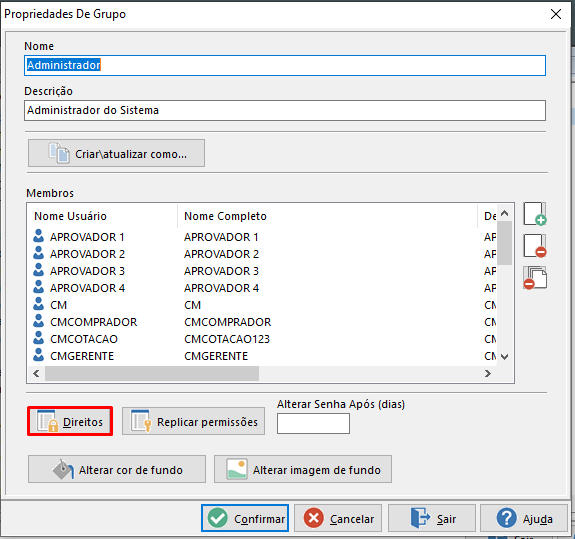Click Alterar cor de fundo button
This screenshot has width=575, height=539.
tap(117, 469)
